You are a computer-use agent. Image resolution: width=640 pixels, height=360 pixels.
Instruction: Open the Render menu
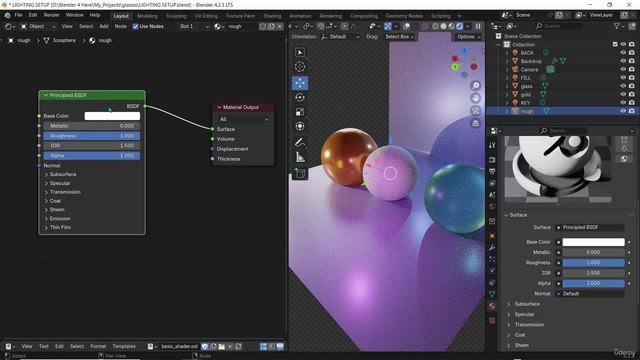tap(51, 15)
